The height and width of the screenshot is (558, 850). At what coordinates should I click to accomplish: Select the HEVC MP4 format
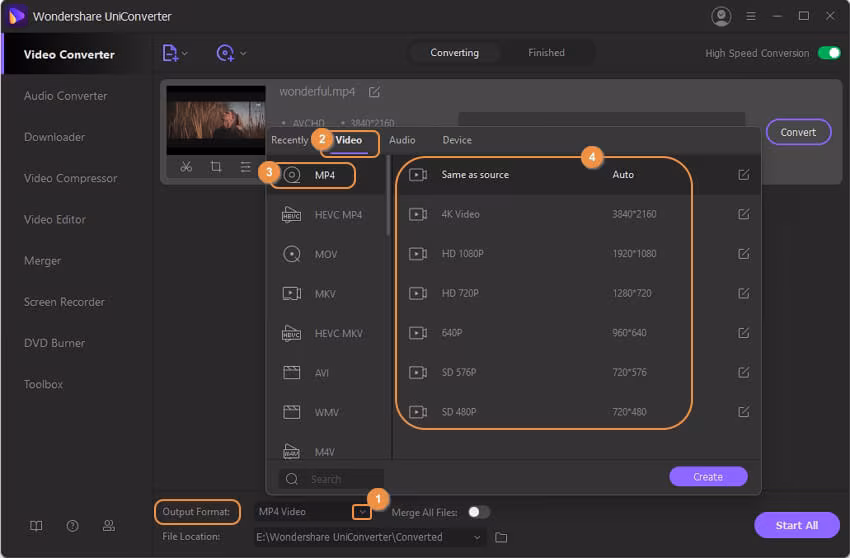tap(327, 215)
